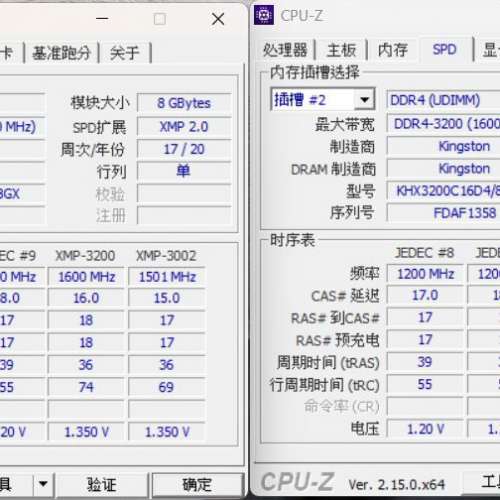Click the DDR4-3200 max bandwidth field
This screenshot has width=500, height=500.
point(443,124)
